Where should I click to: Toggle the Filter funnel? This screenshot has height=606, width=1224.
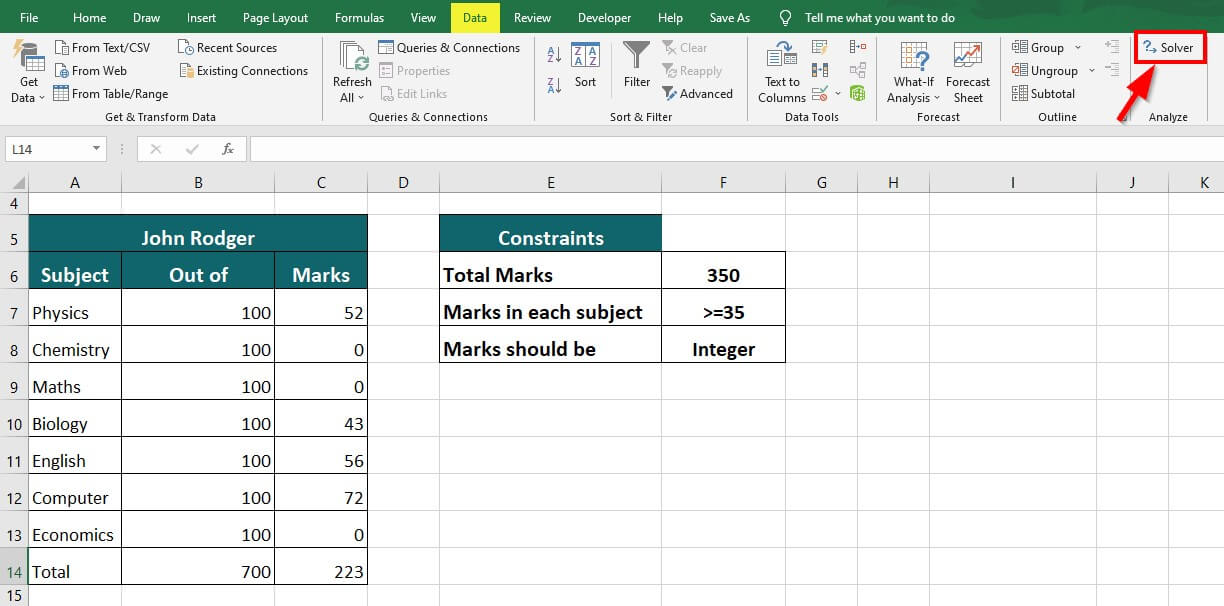(x=637, y=65)
